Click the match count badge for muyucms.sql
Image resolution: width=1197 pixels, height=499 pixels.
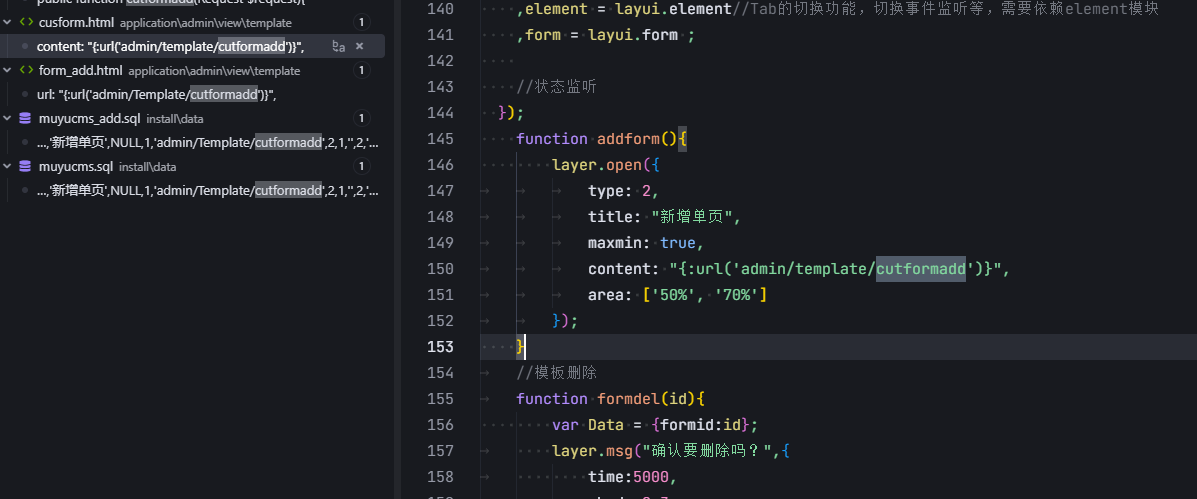[361, 166]
